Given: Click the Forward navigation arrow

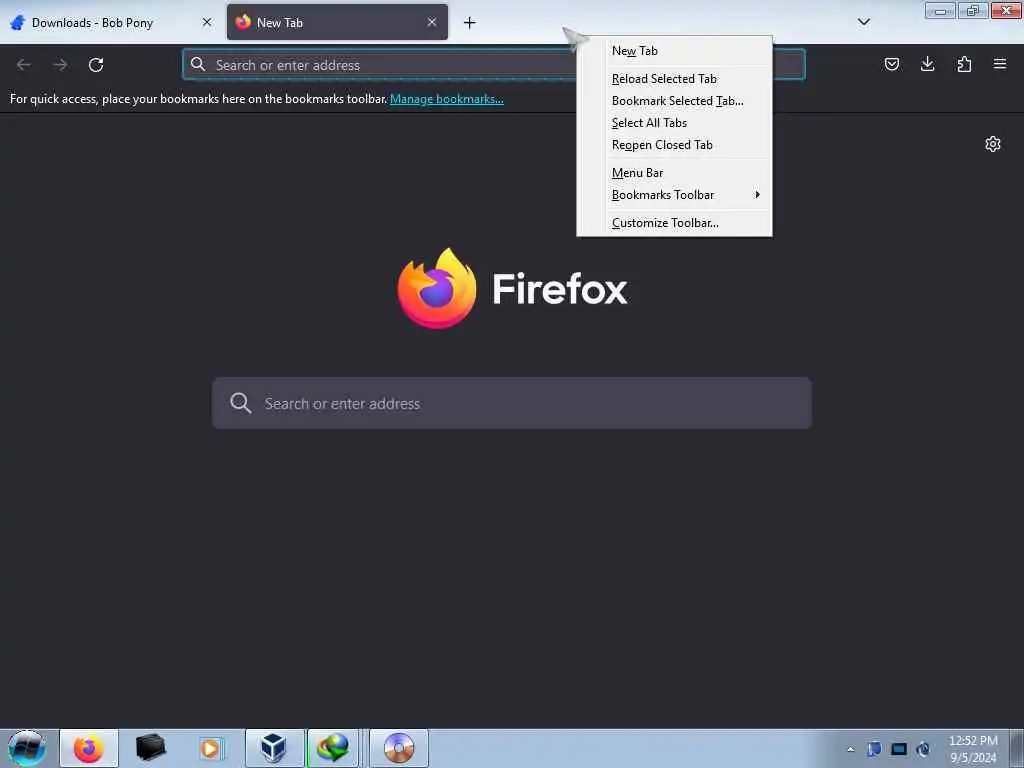Looking at the screenshot, I should click(x=60, y=65).
